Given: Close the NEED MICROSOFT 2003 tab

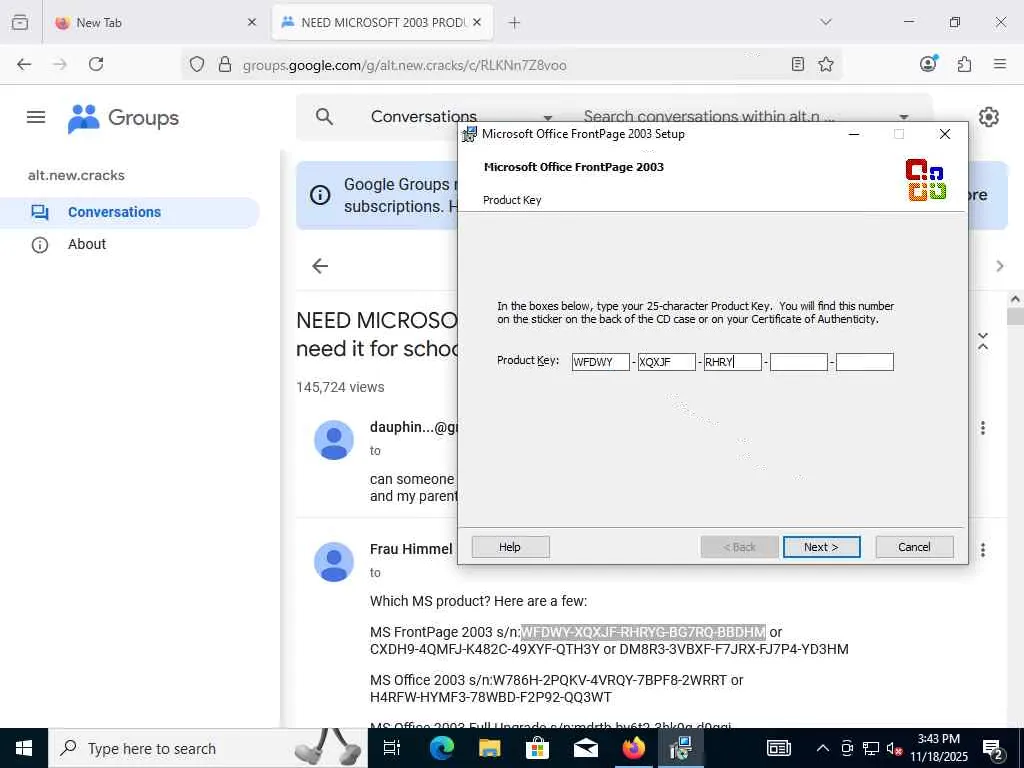Looking at the screenshot, I should click(x=477, y=22).
